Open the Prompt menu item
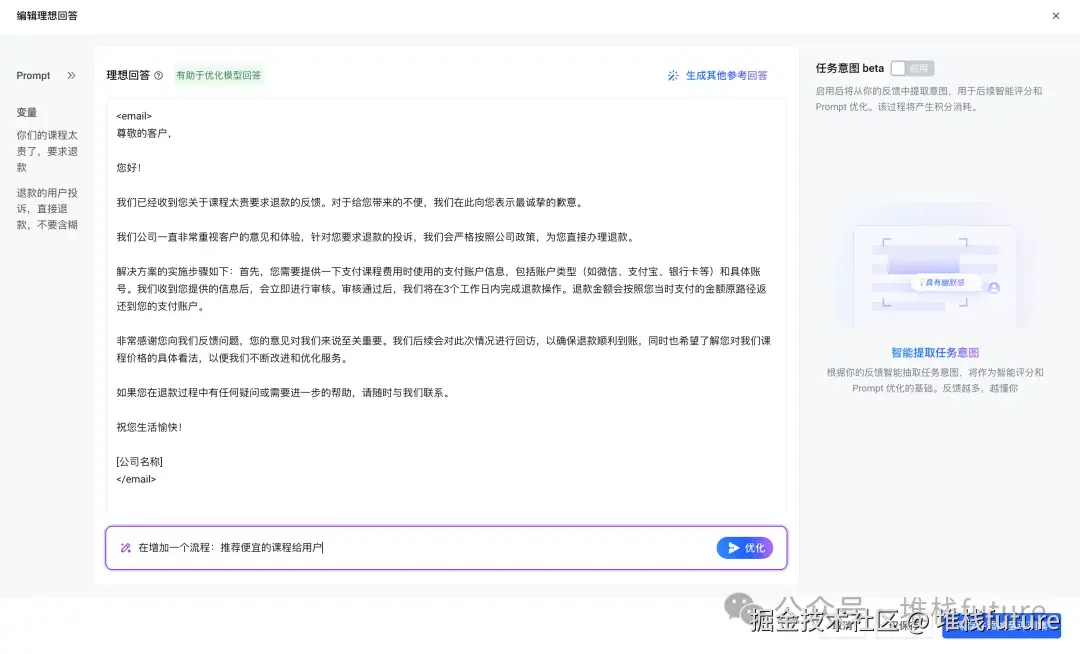Viewport: 1080px width, 654px height. 33,75
